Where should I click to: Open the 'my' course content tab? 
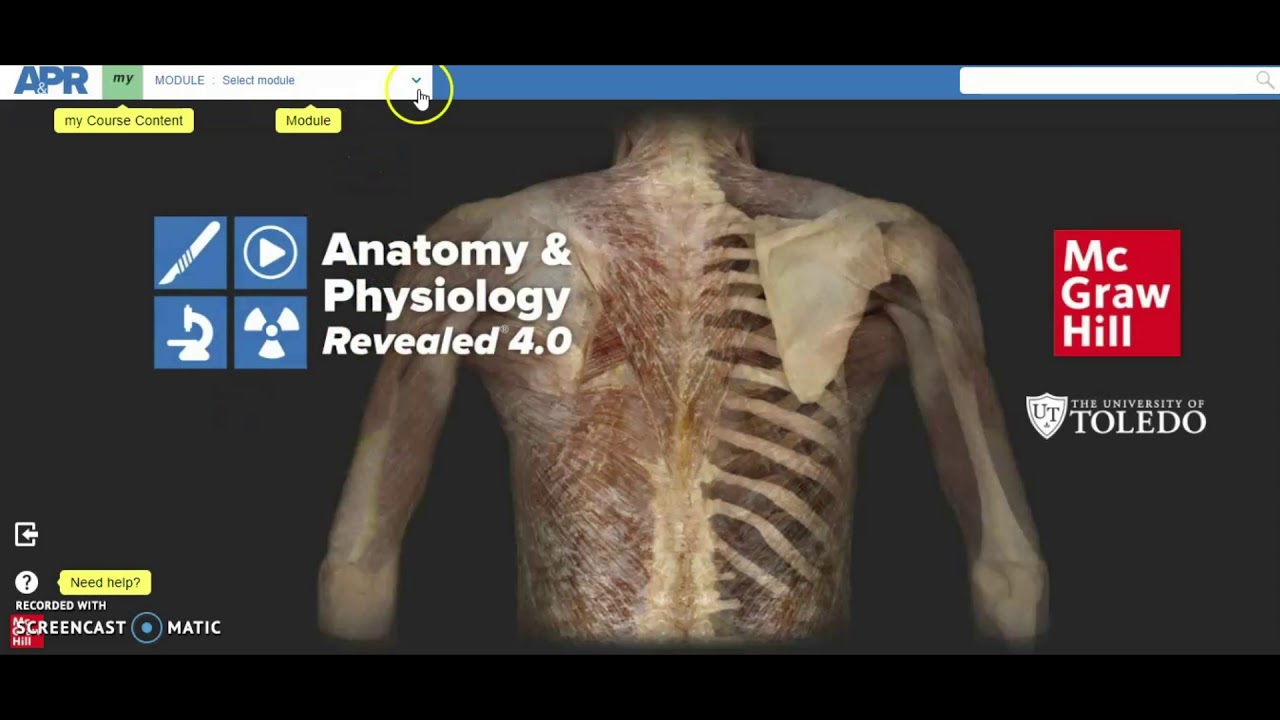pyautogui.click(x=123, y=81)
